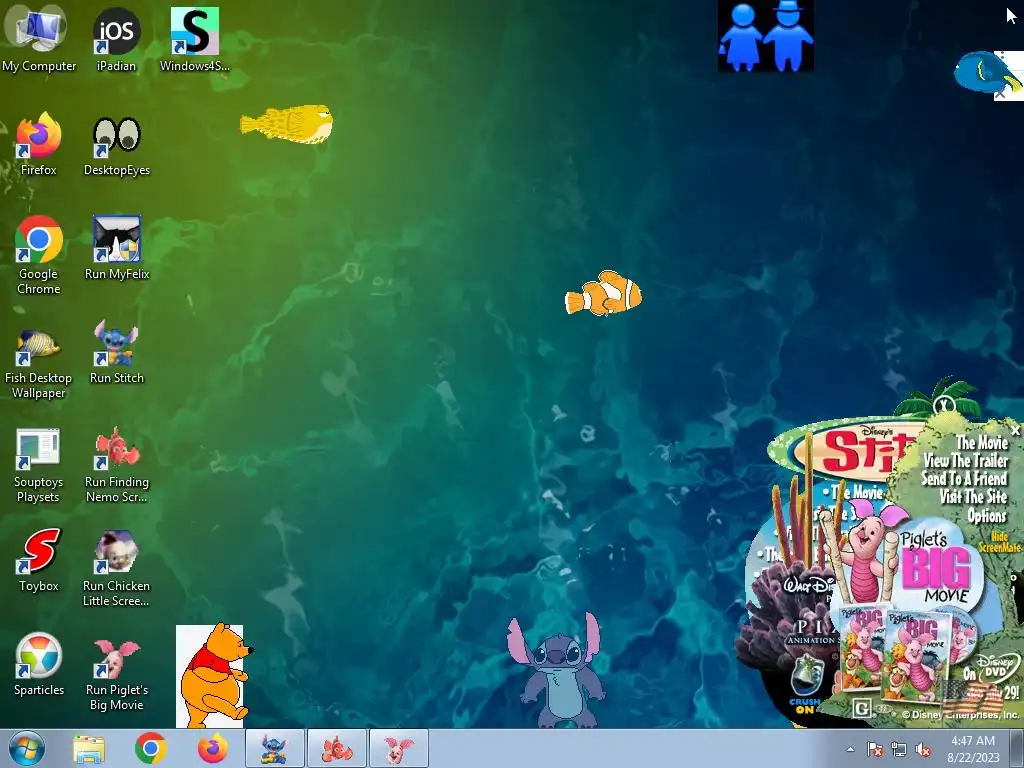The width and height of the screenshot is (1024, 768).
Task: Switch to Finding Nemo taskbar button
Action: (x=337, y=748)
